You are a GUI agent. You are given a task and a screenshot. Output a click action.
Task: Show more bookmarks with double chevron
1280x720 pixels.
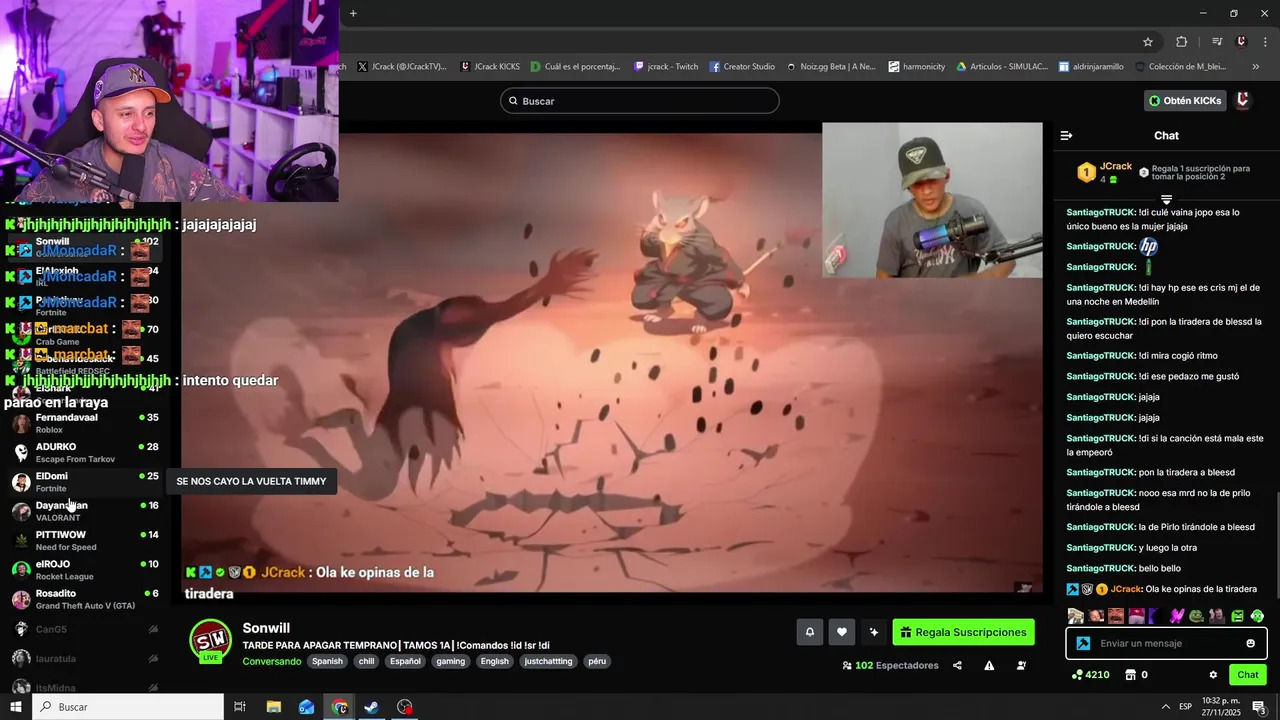tap(1255, 67)
